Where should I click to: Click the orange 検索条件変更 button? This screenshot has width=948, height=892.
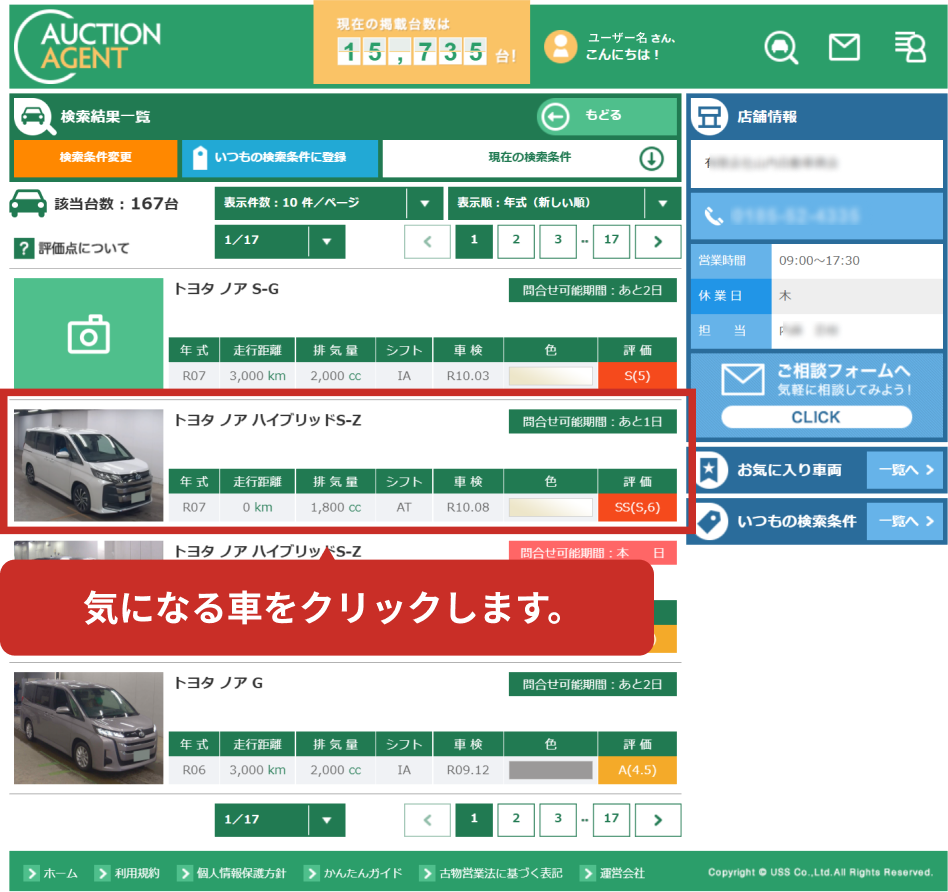coord(95,158)
